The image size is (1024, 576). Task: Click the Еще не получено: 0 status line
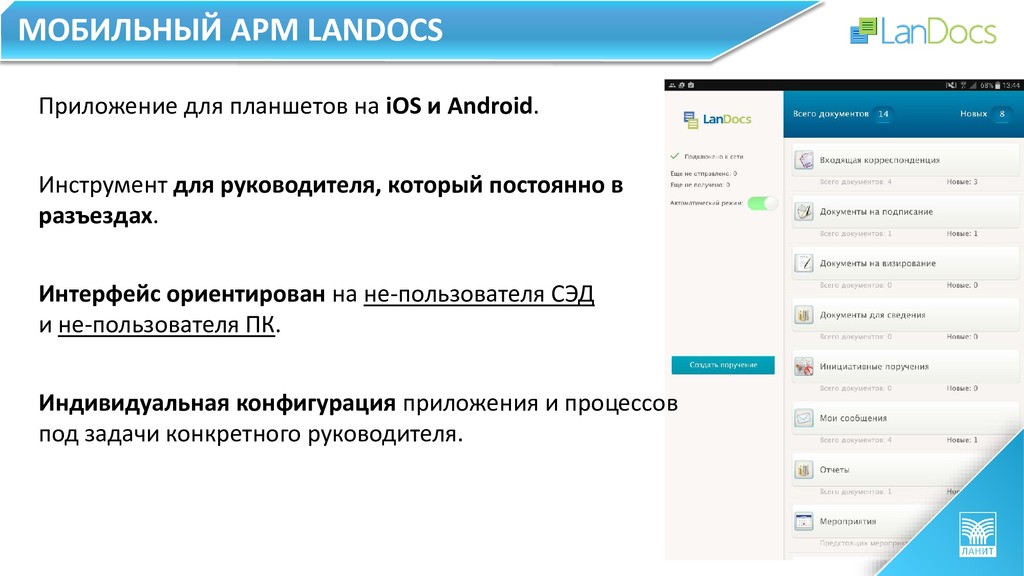(x=700, y=185)
